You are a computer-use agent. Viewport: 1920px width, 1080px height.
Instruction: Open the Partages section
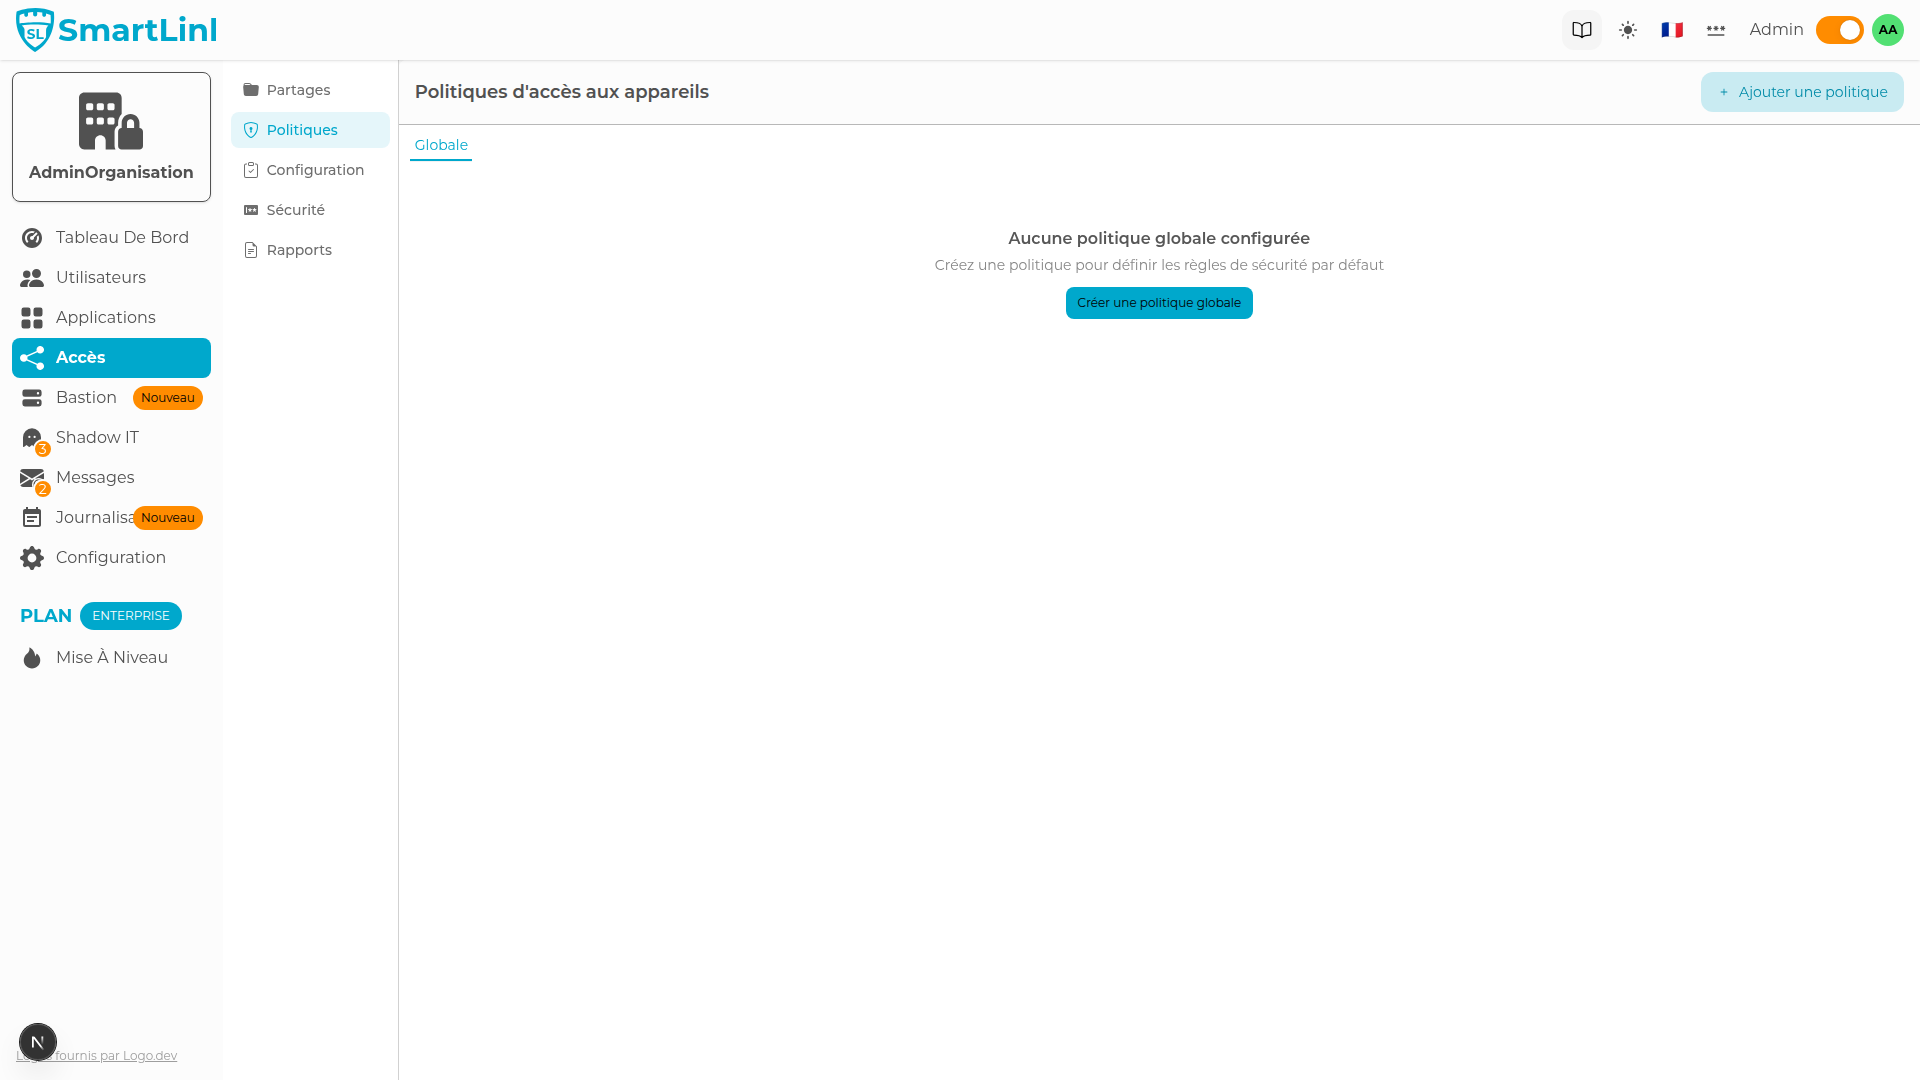[x=297, y=90]
